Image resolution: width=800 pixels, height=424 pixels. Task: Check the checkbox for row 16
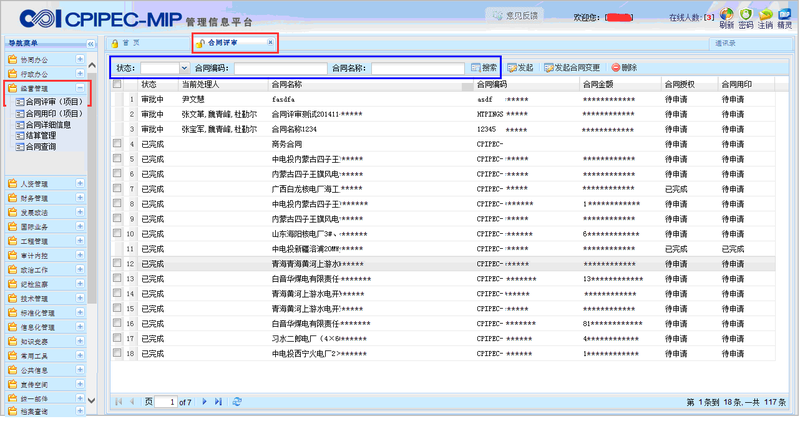(117, 323)
